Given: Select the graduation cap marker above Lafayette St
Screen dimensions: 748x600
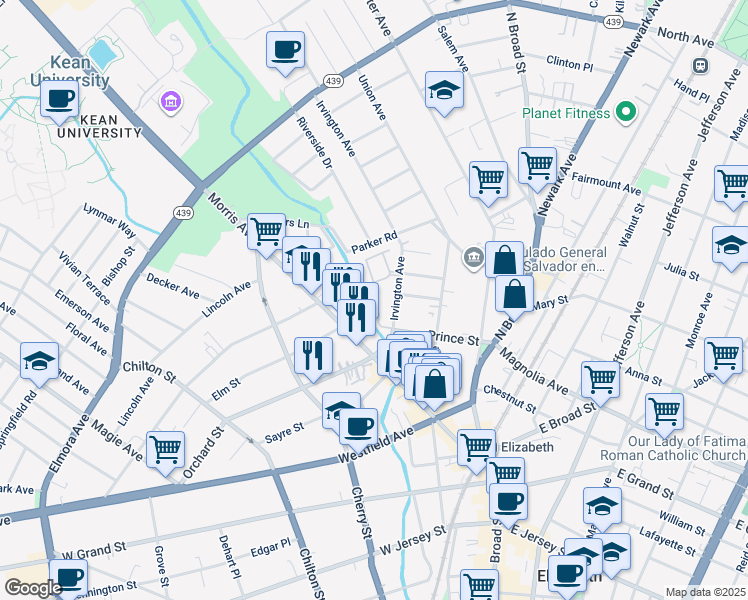Looking at the screenshot, I should coord(612,552).
